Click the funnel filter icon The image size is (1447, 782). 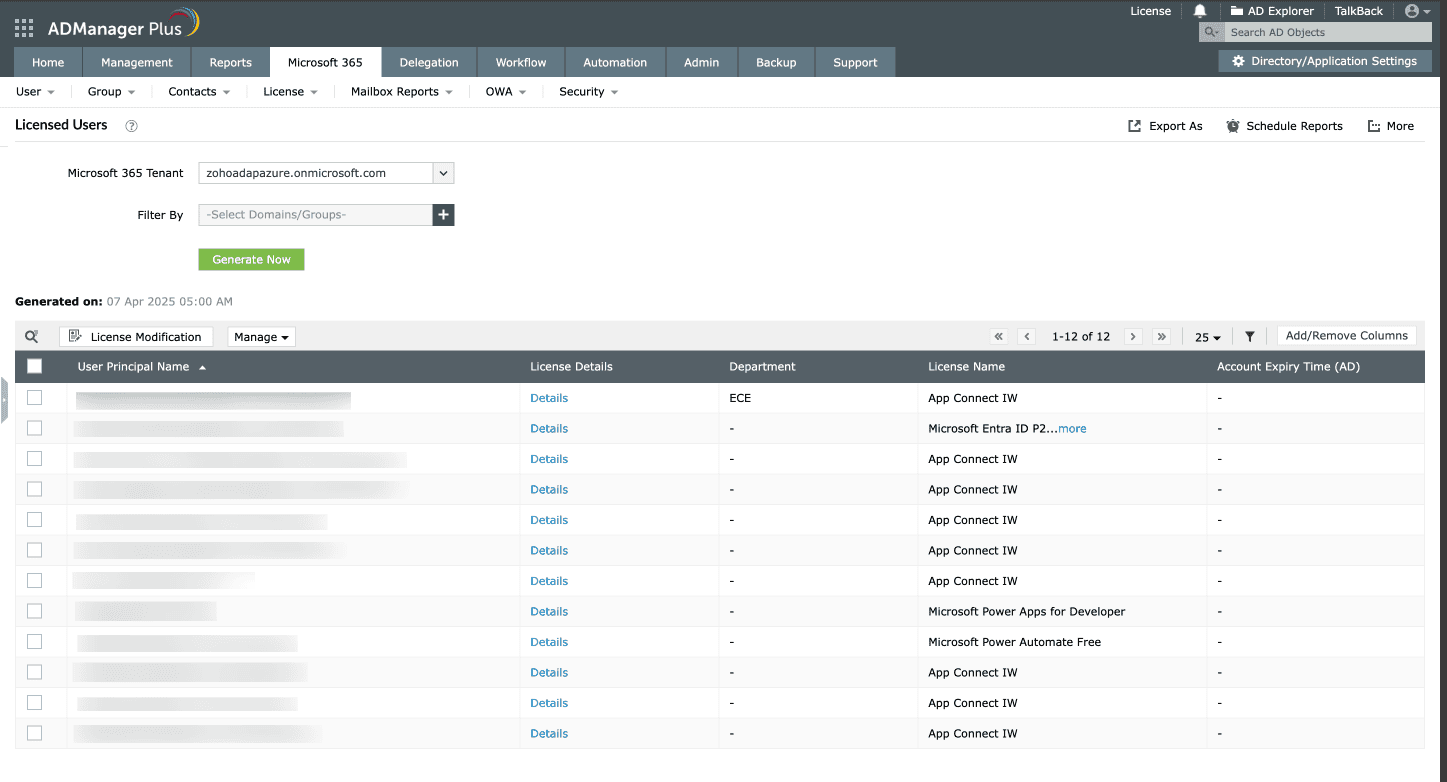[x=1249, y=337]
